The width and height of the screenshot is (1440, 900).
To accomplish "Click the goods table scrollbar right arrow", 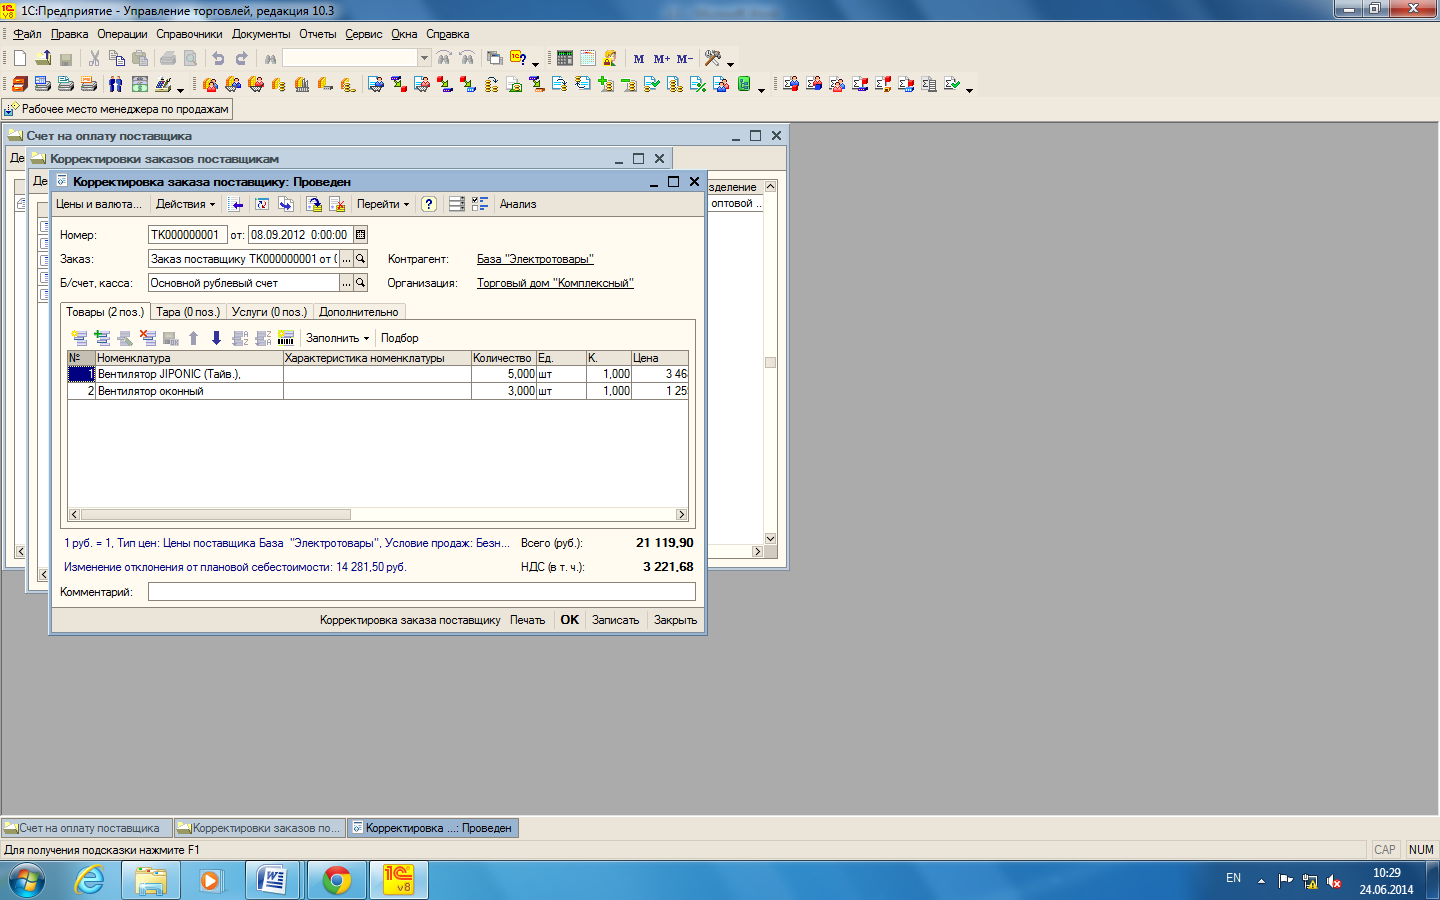I will coord(682,515).
